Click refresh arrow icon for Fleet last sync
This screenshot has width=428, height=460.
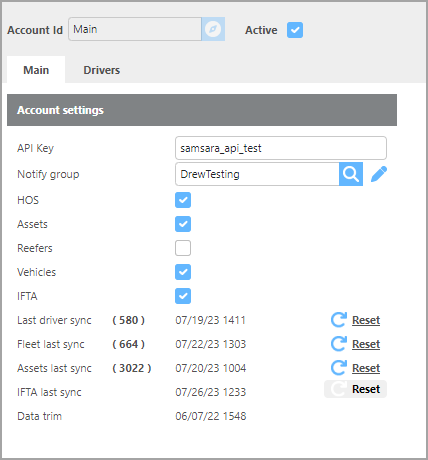pos(339,344)
